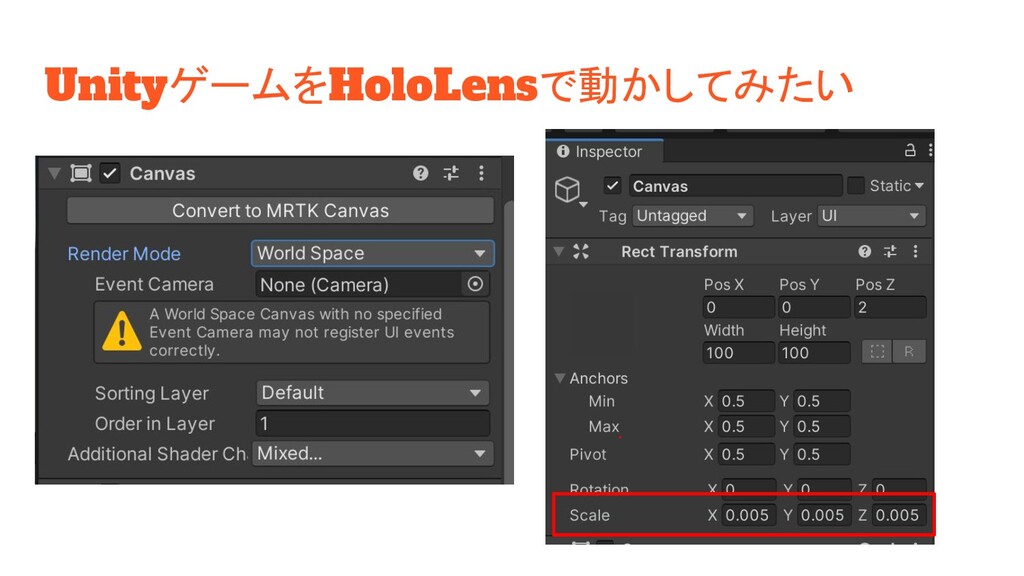Toggle Rect Transform raw edit mode R button
Screen dimensions: 1024x576
pos(909,352)
